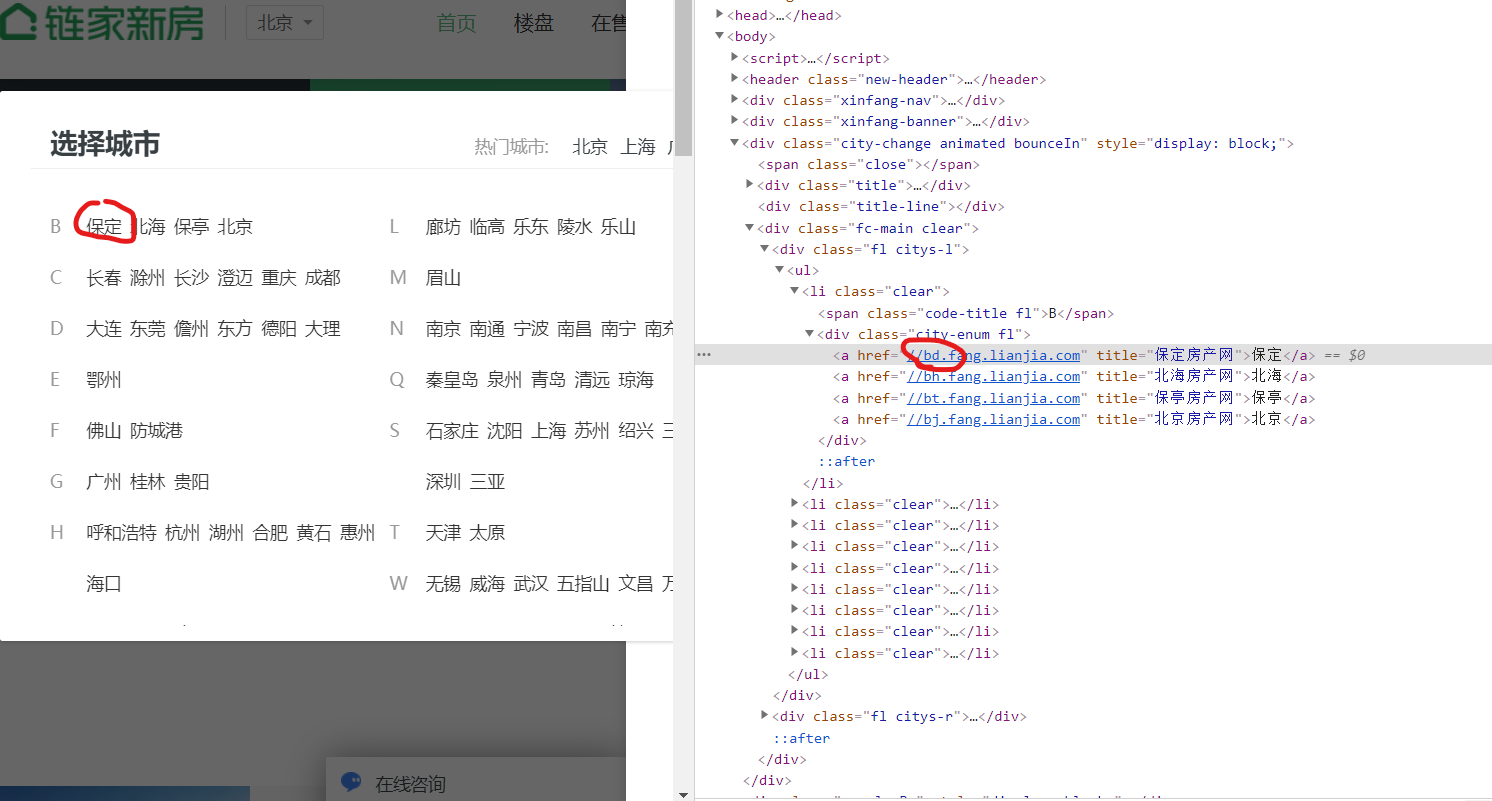Select city 石家庄 under letter S
Image resolution: width=1492 pixels, height=801 pixels.
(452, 431)
